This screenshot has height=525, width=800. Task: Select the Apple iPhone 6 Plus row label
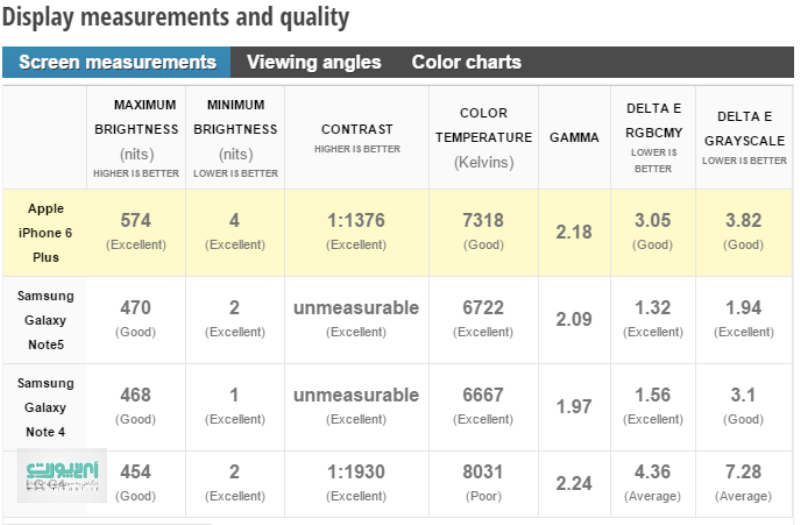[45, 233]
